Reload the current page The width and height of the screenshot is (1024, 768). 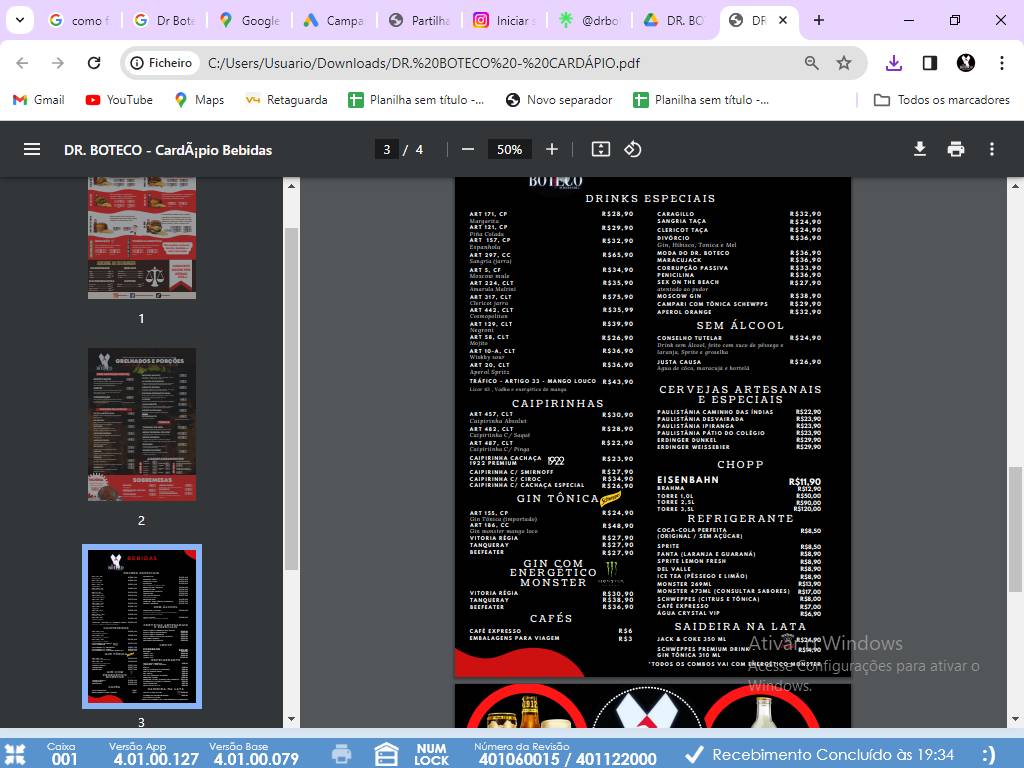click(94, 63)
